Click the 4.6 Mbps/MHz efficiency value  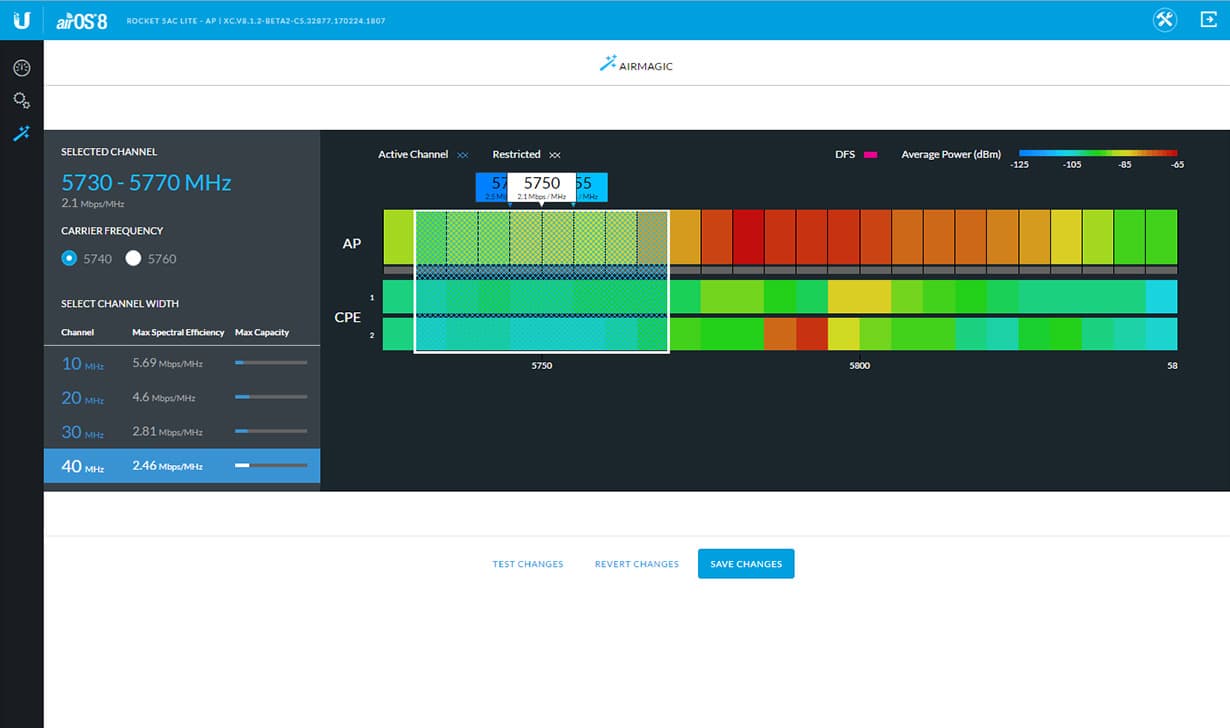pos(164,398)
